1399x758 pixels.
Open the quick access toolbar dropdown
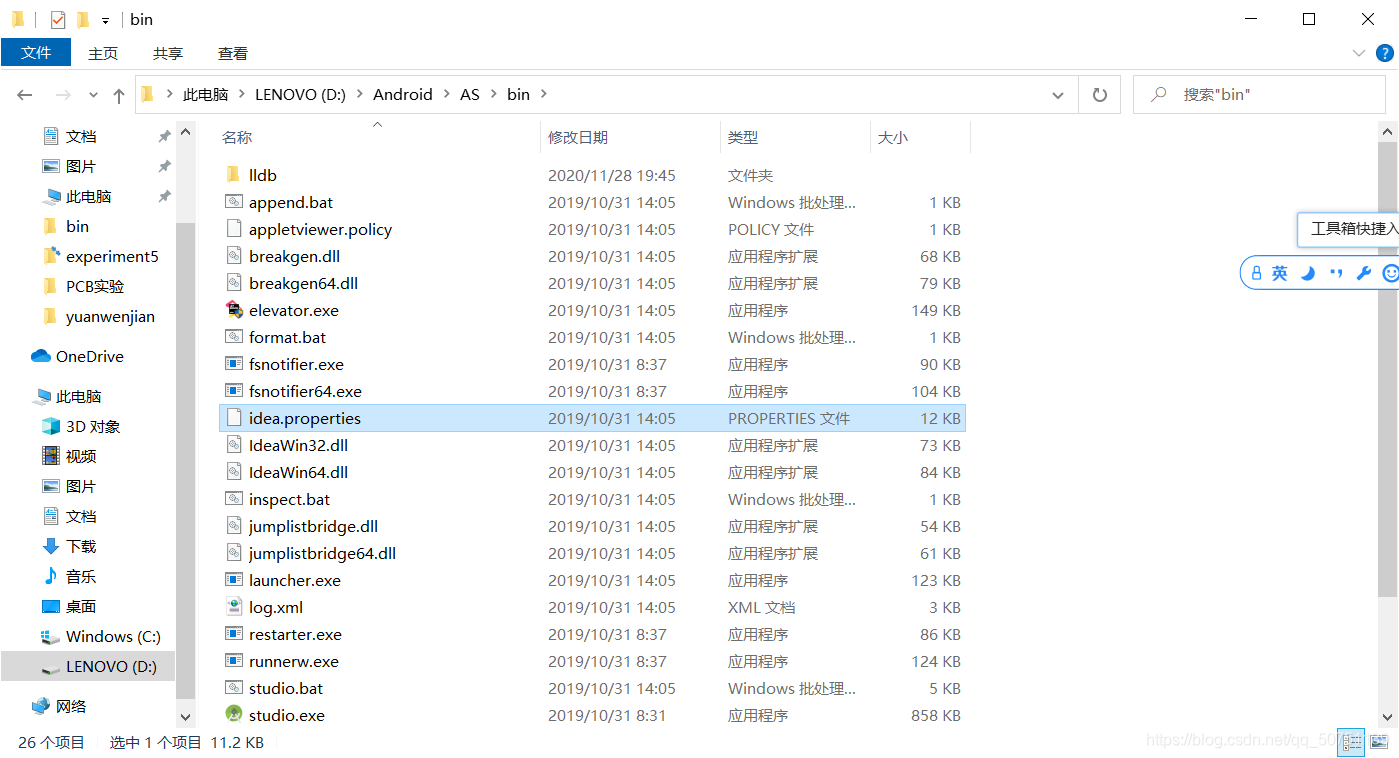(x=105, y=20)
